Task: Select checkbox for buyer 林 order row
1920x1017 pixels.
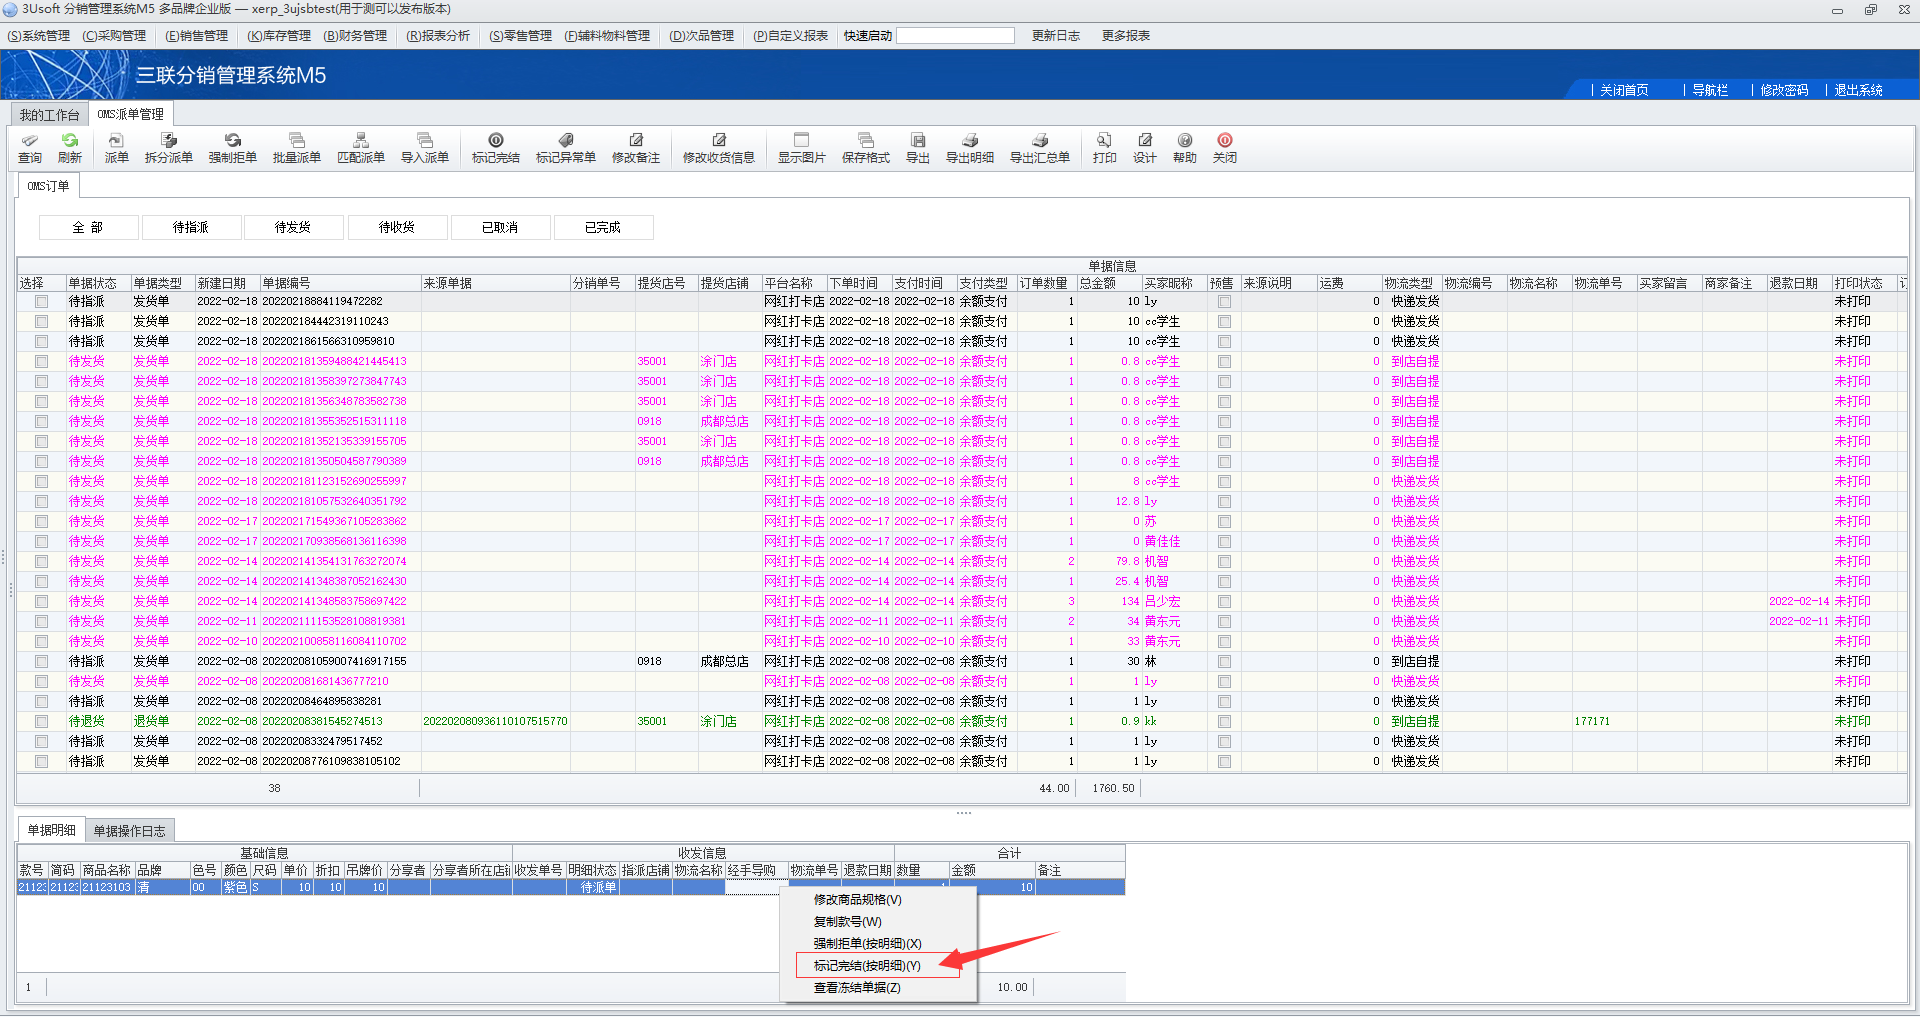Action: (41, 661)
